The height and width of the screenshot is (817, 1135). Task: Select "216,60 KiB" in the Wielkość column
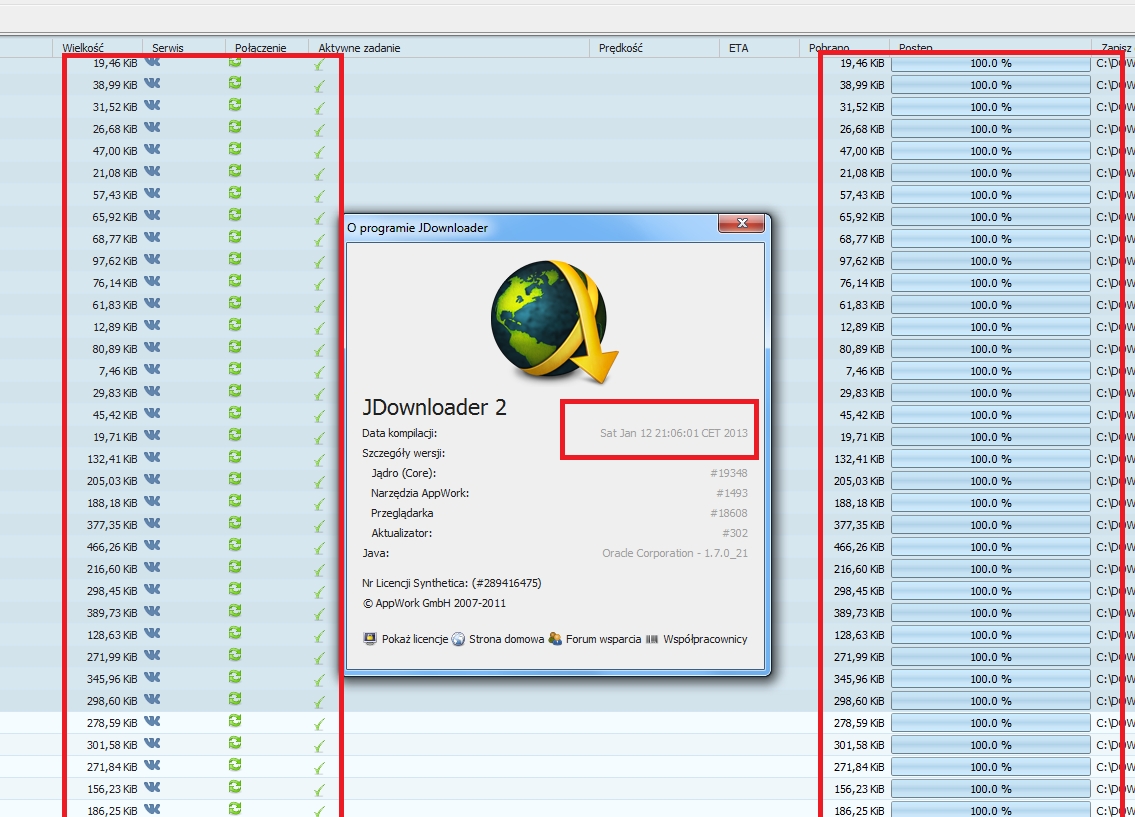pos(112,569)
